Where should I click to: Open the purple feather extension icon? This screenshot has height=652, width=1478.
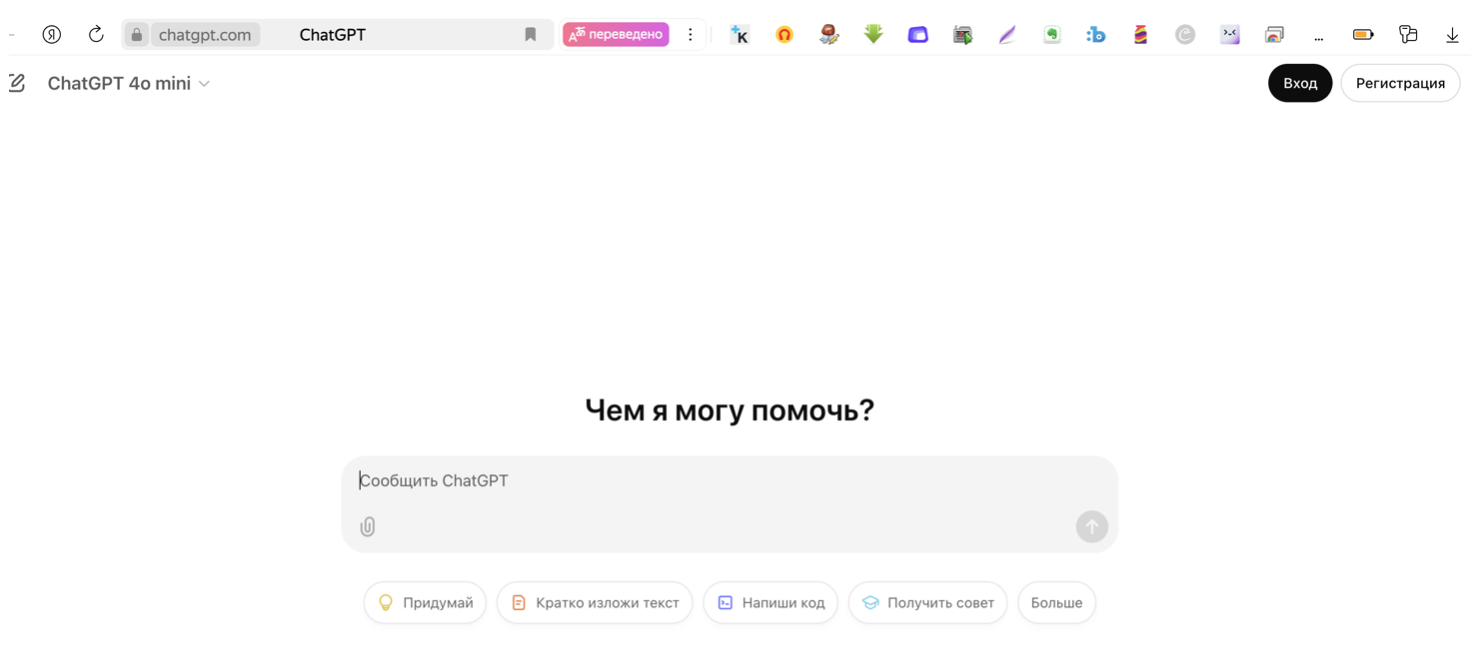pyautogui.click(x=1007, y=35)
